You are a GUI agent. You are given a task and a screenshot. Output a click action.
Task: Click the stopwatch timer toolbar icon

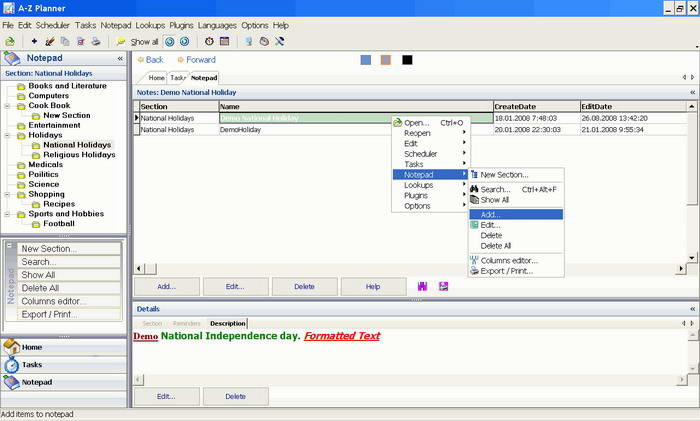[x=209, y=42]
